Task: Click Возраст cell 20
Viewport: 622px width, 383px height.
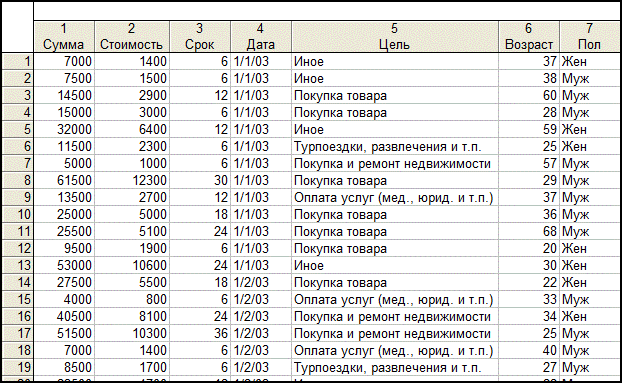Action: 529,249
